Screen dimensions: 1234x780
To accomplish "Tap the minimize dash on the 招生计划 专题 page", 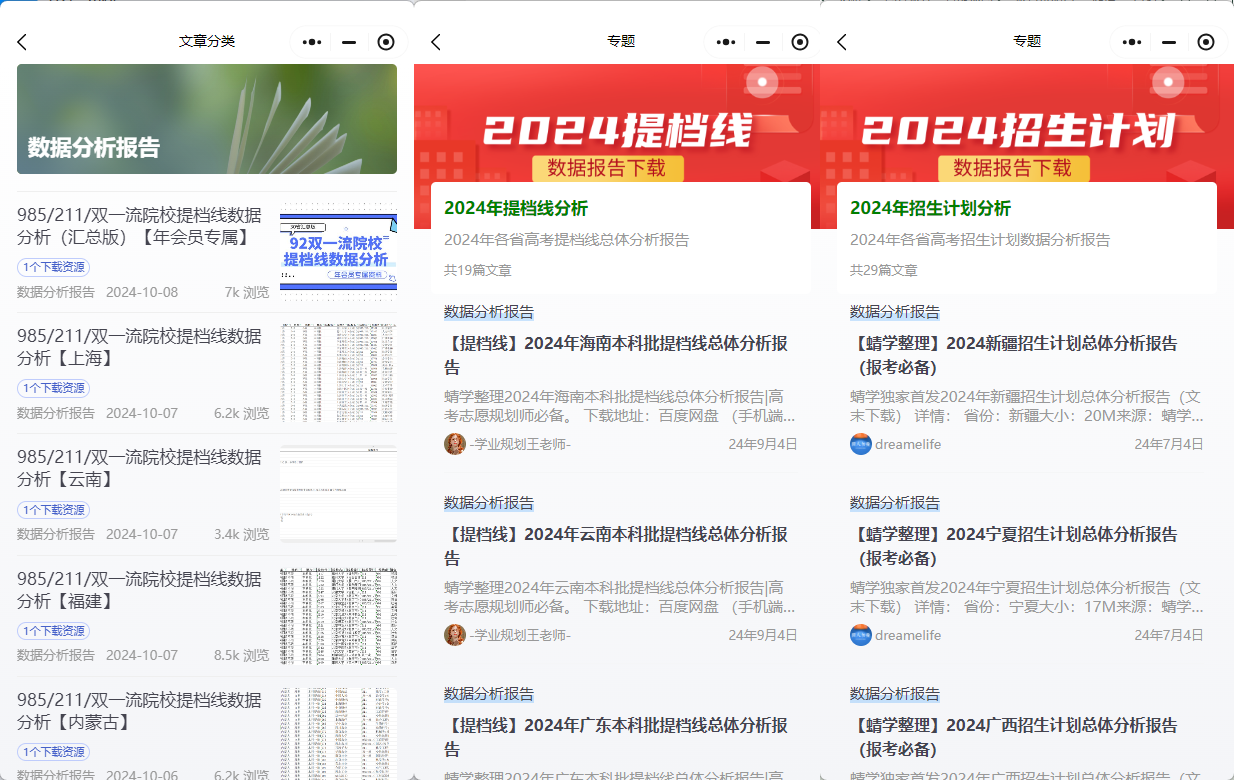I will point(1168,41).
